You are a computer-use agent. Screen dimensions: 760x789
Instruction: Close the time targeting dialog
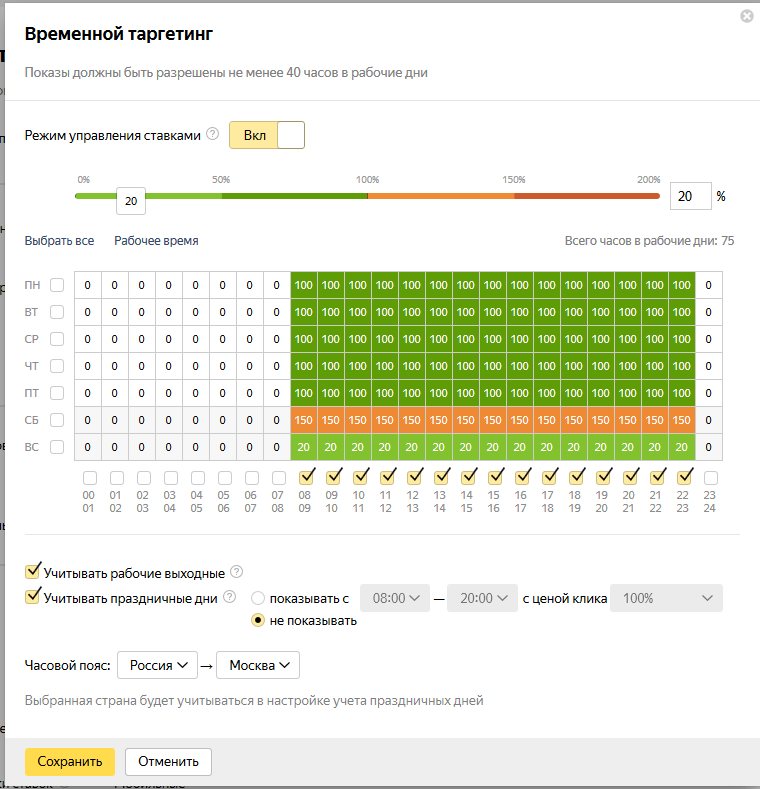pos(747,16)
